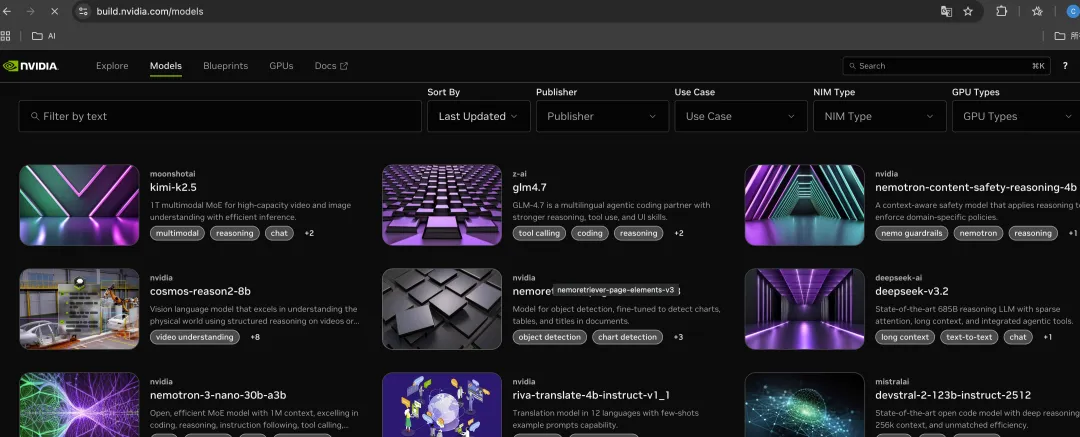Open the cosmos-reason2-8b model title
1080x437 pixels.
[200, 292]
